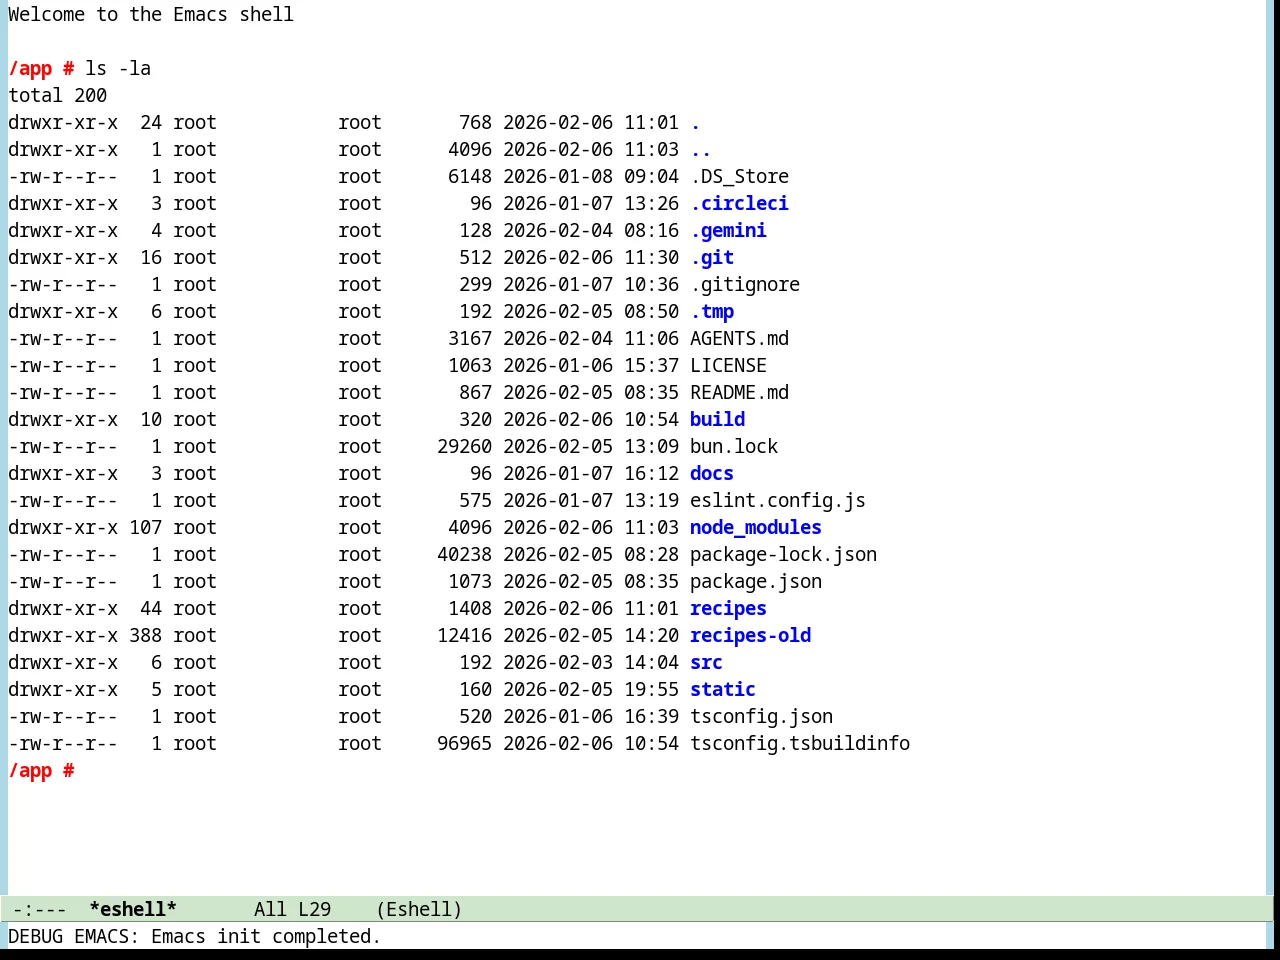Click the All position indicator in mode line
The width and height of the screenshot is (1280, 960).
pos(270,909)
